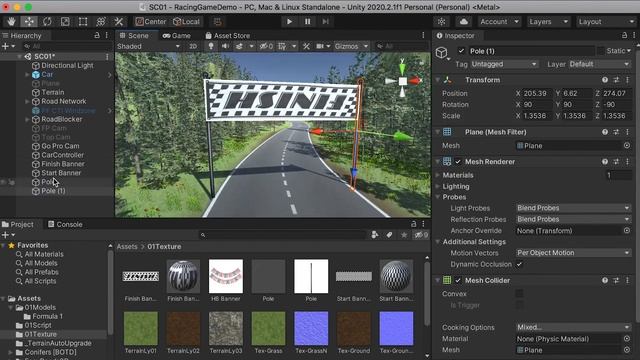The height and width of the screenshot is (360, 640).
Task: Select Directional Light in Hierarchy
Action: coord(67,65)
